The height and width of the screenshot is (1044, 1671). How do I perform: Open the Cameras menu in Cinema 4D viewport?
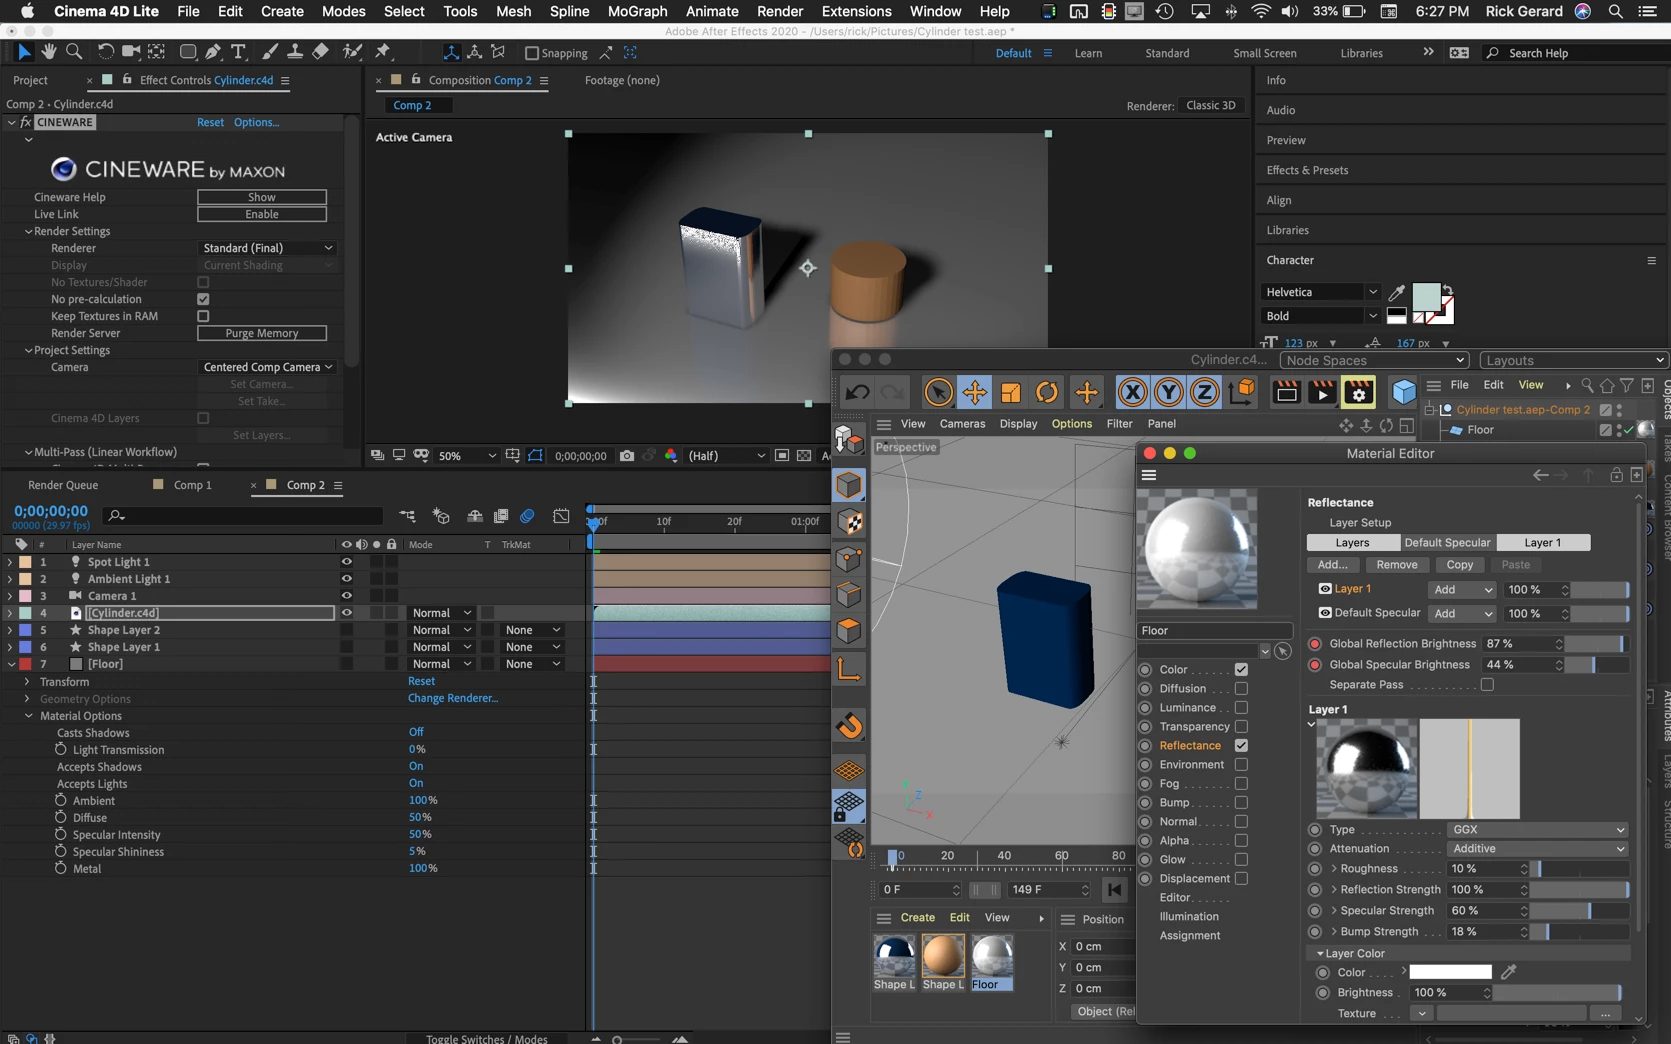(x=962, y=424)
